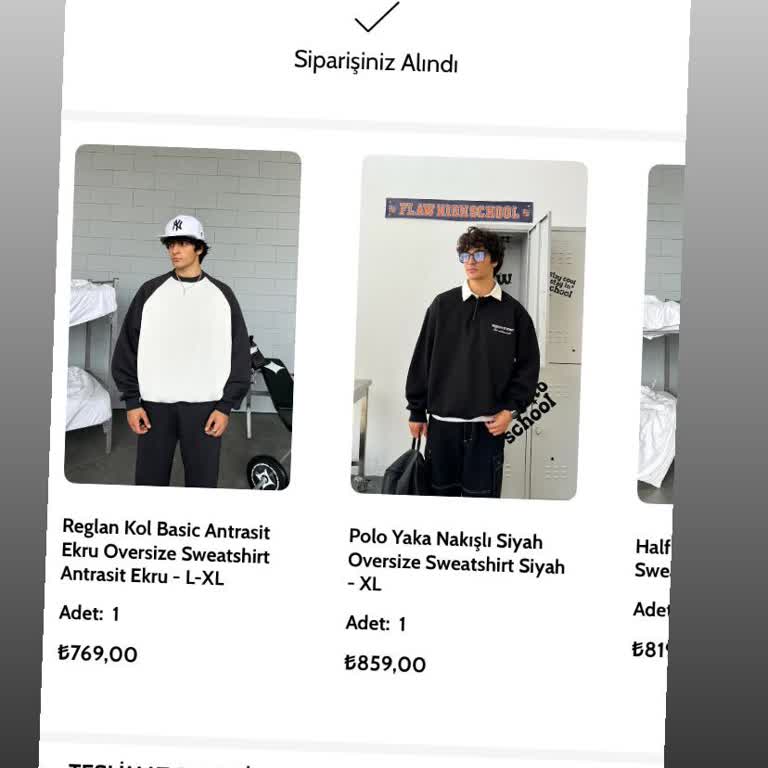Click the Half sweatshirt title on the right
768x768 pixels.
[x=652, y=558]
